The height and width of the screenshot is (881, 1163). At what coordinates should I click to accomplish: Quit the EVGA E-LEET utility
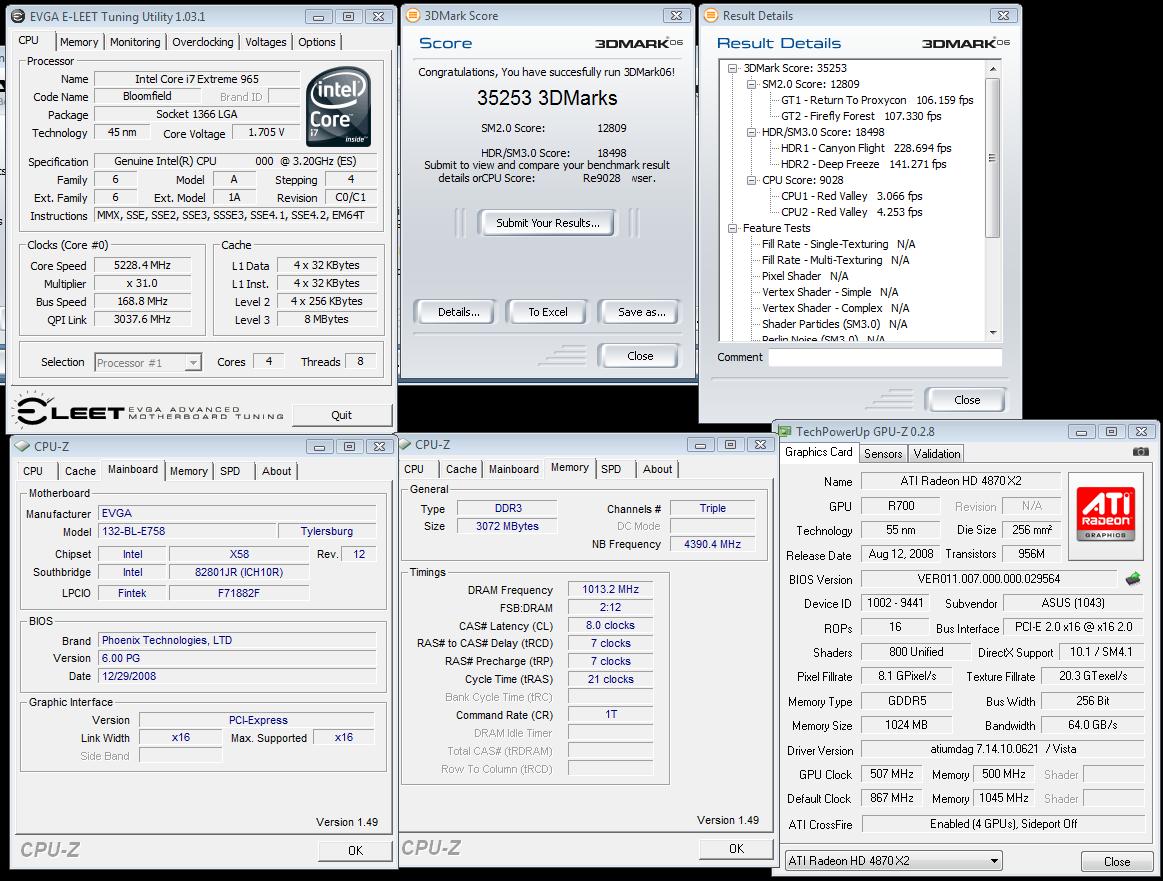tap(342, 415)
